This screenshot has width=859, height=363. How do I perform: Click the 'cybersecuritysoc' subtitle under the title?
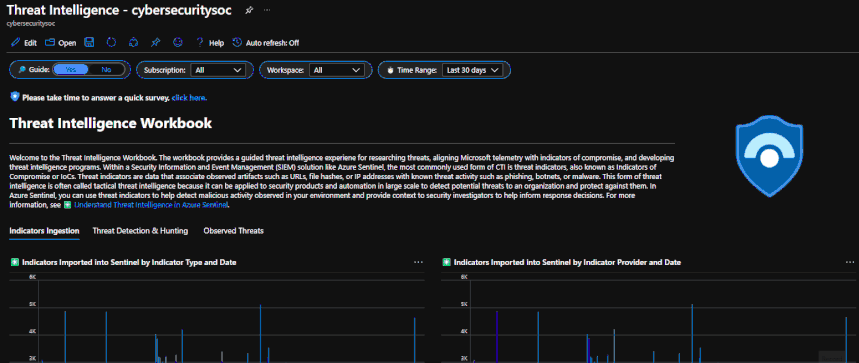[31, 24]
